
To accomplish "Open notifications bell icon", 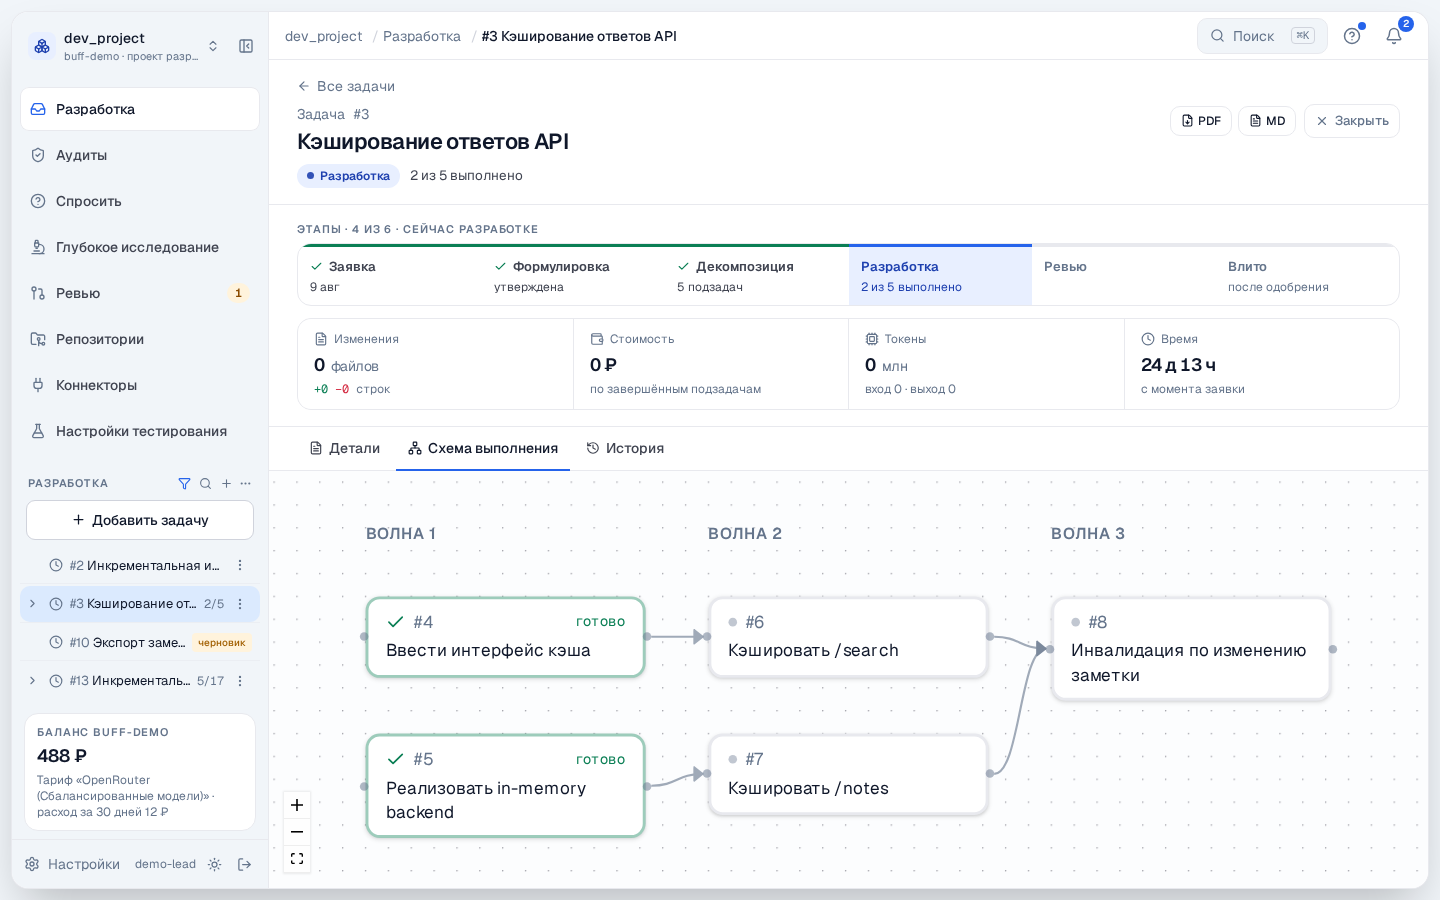I will [1394, 36].
